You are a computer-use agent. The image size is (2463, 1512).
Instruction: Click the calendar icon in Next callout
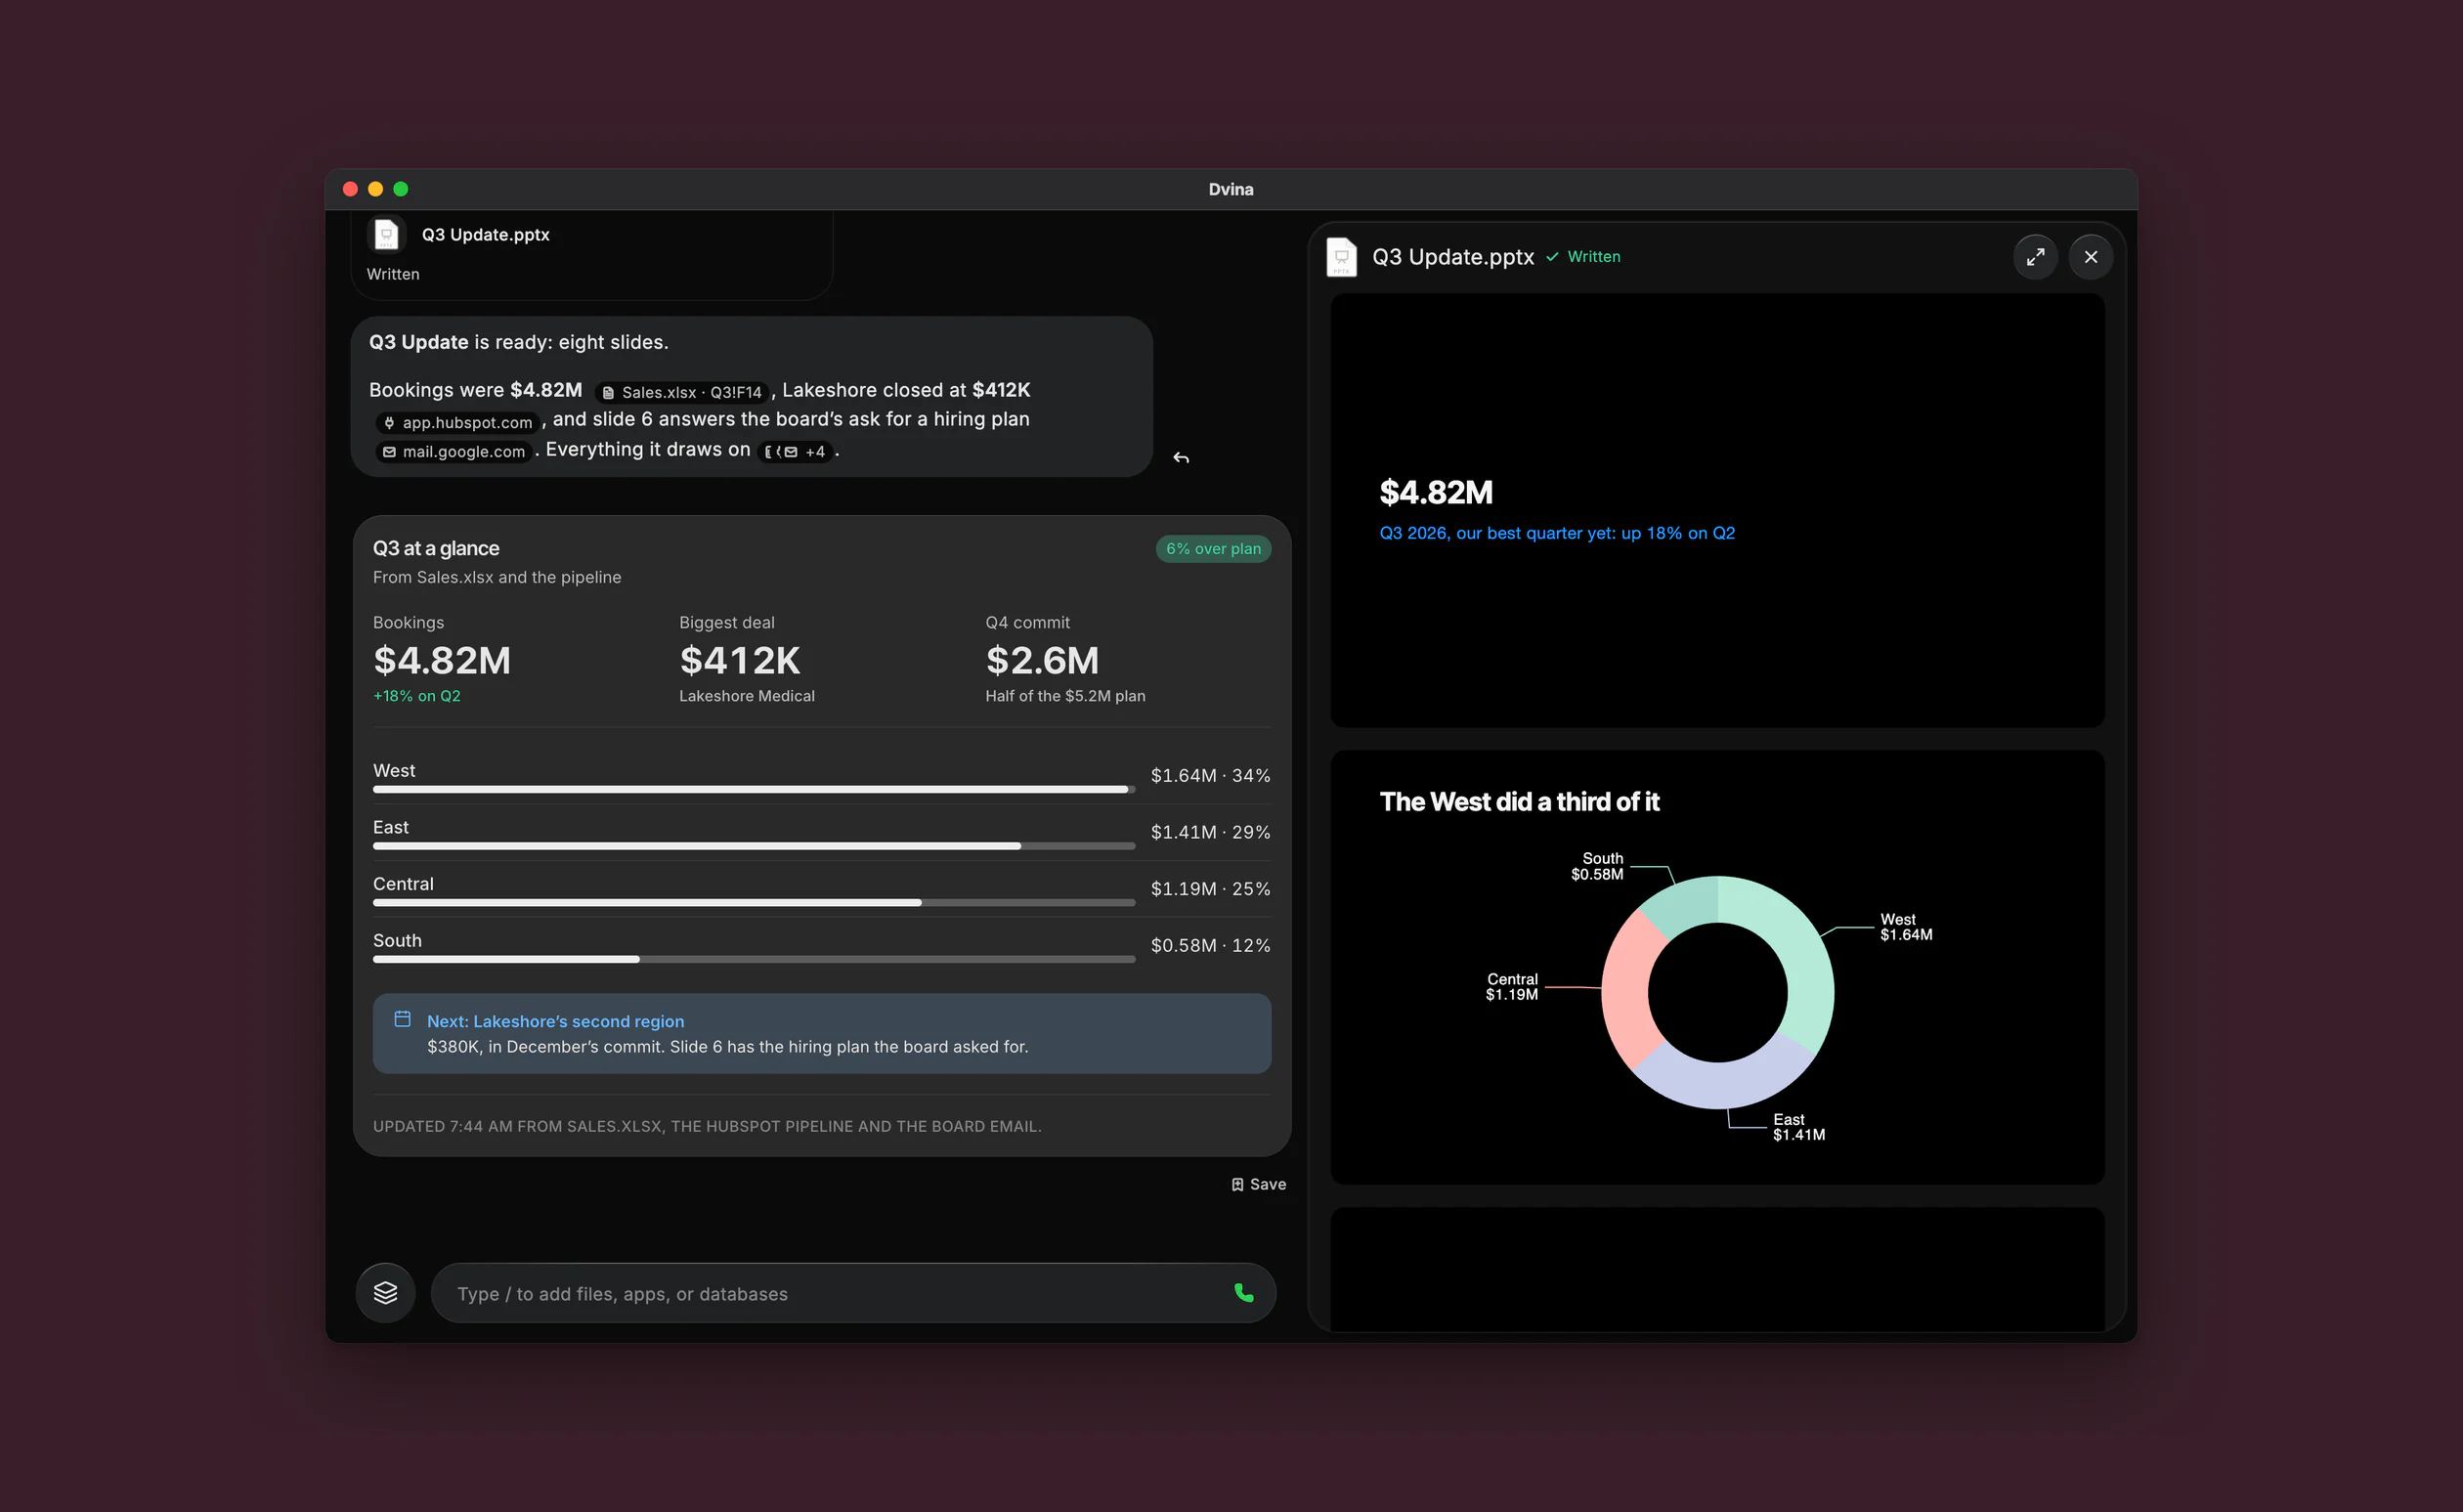pyautogui.click(x=402, y=1019)
